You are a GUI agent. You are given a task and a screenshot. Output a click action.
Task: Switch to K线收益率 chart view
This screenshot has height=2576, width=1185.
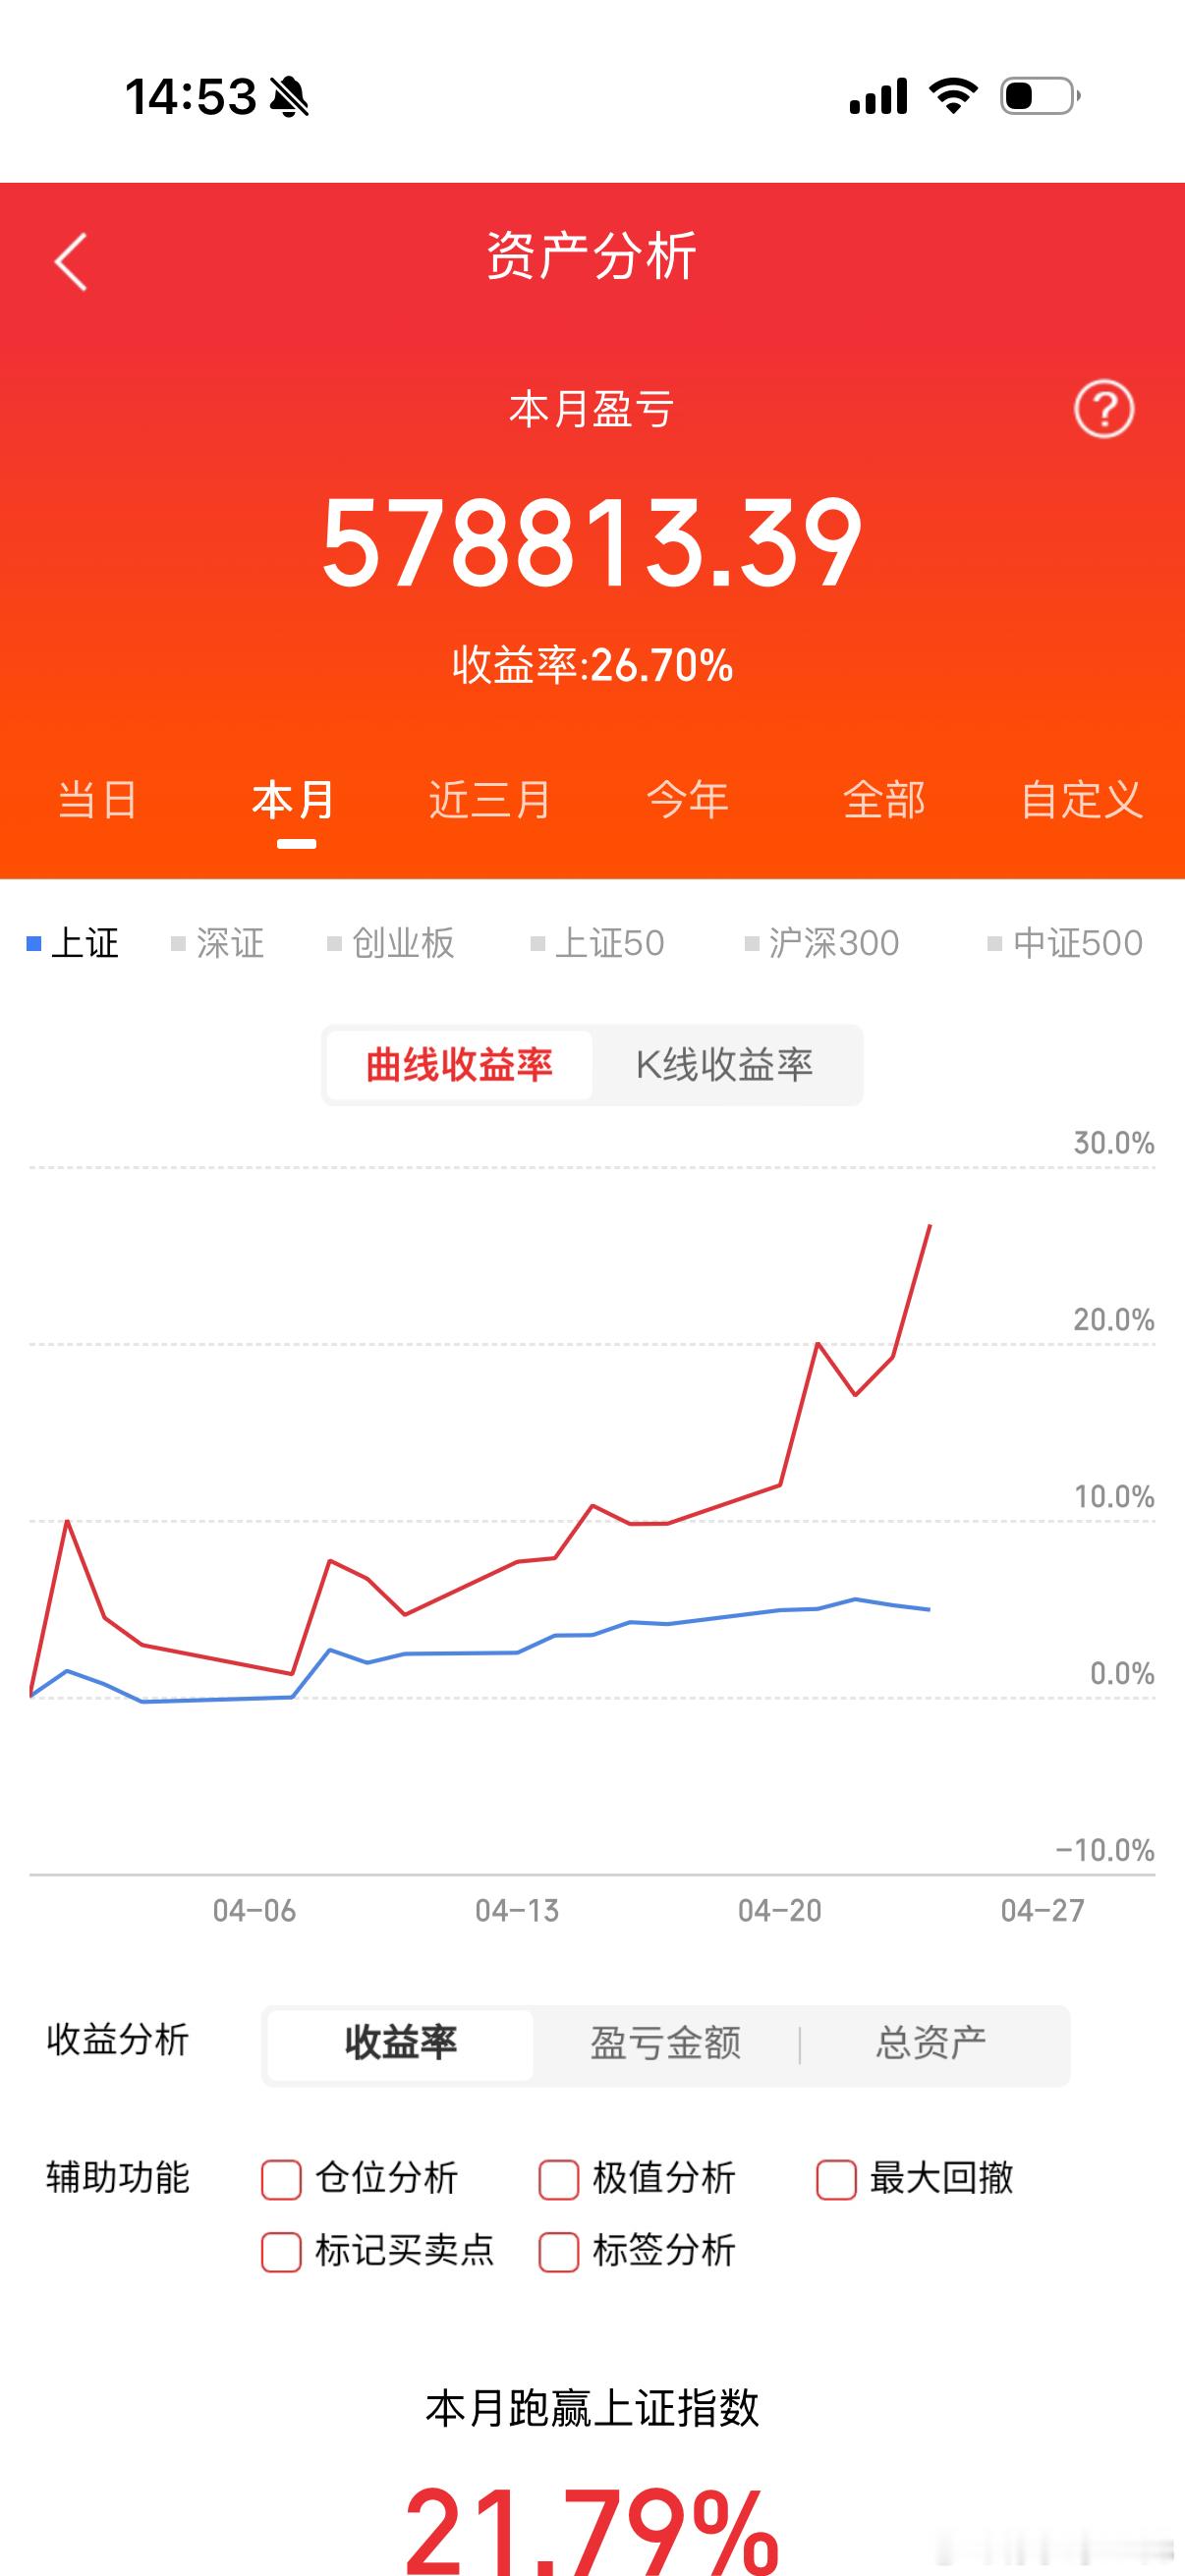[723, 1064]
